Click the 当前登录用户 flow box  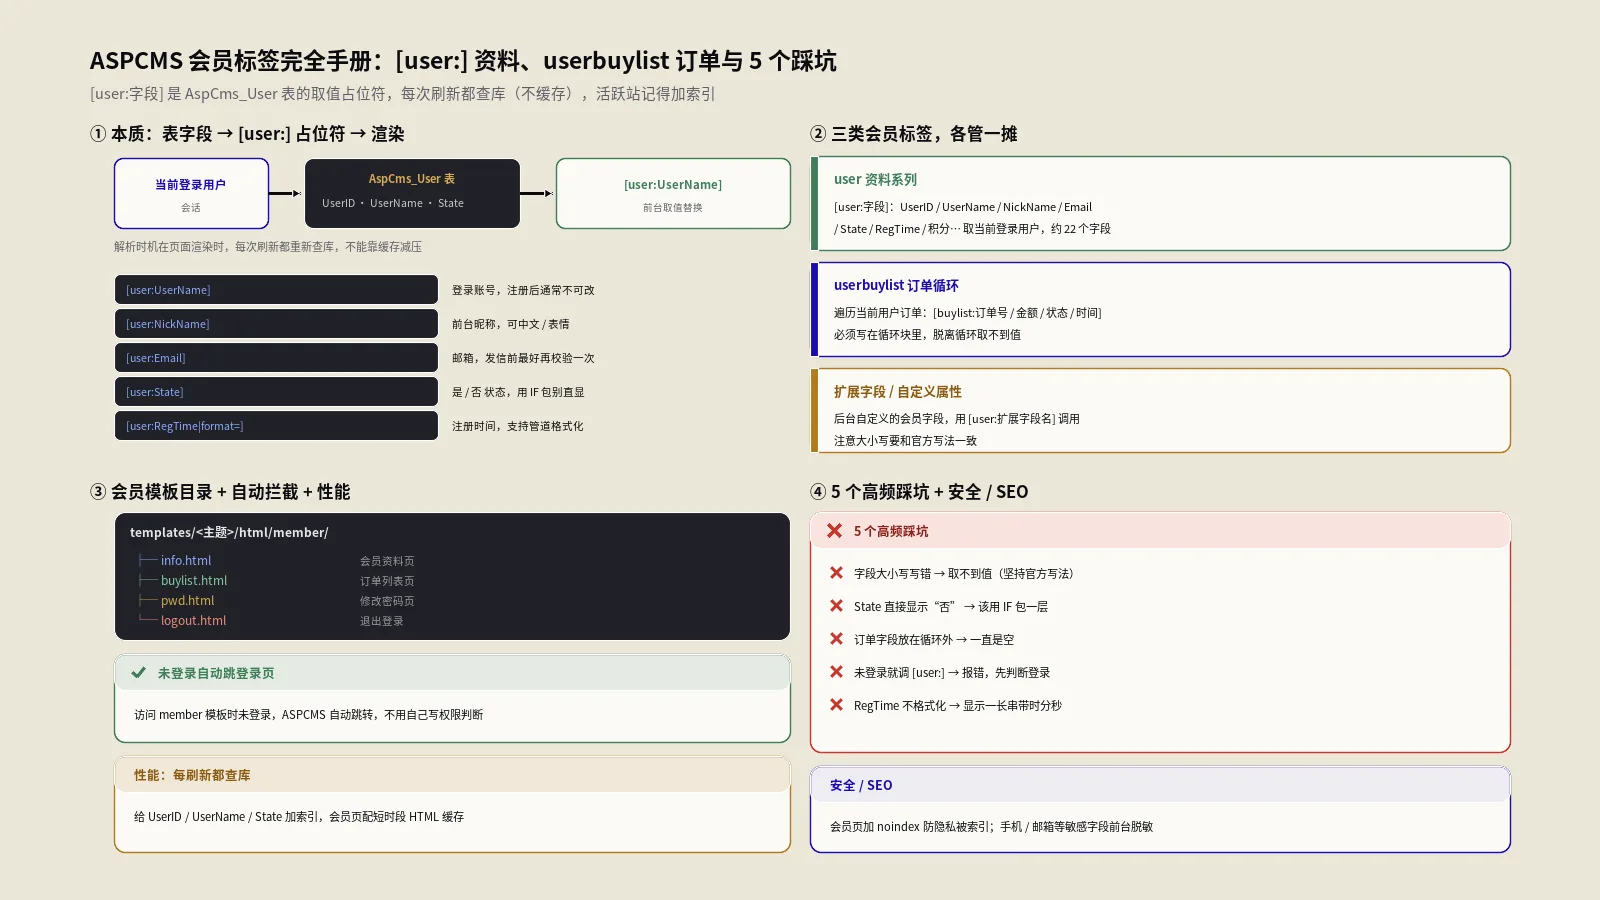pos(191,194)
